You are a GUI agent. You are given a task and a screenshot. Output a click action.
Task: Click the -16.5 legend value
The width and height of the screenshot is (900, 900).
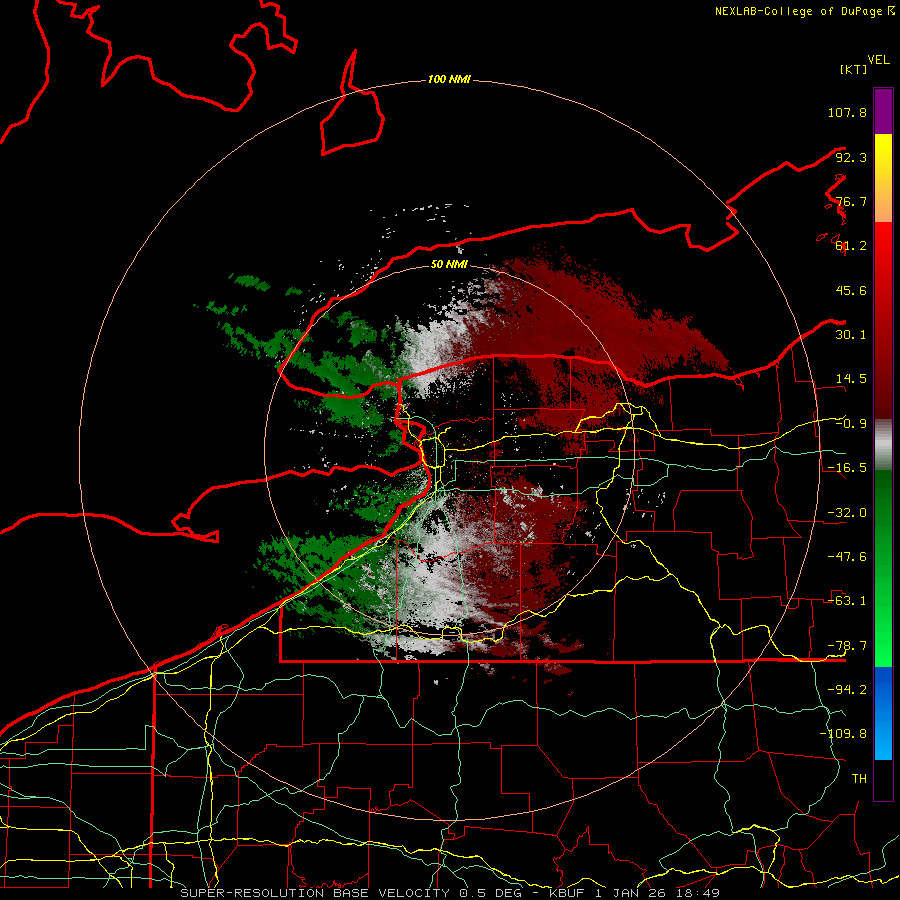tap(847, 468)
